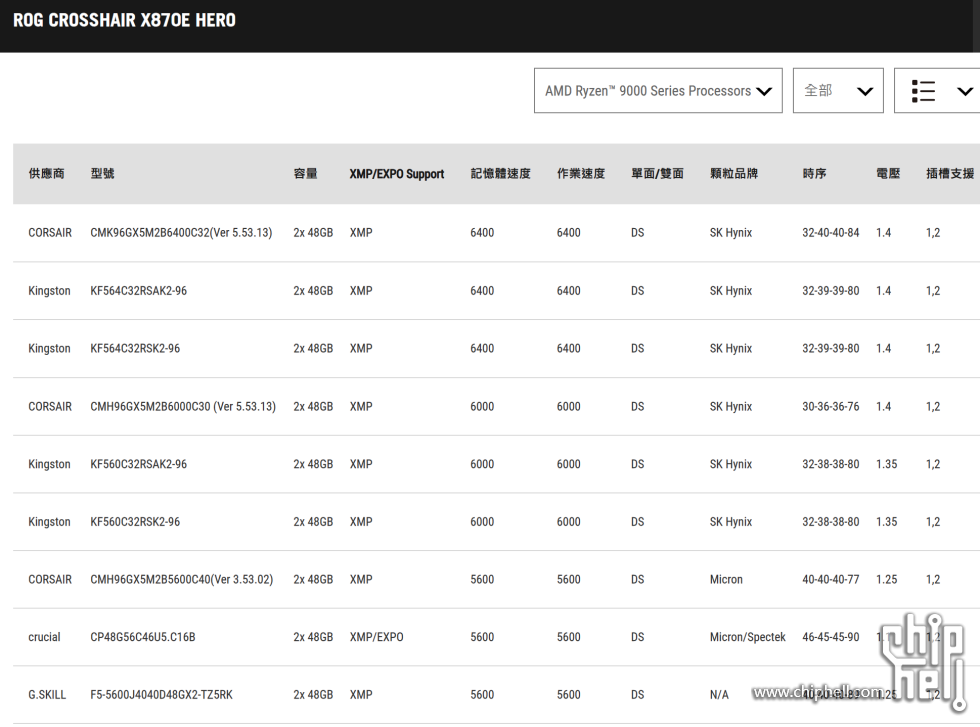Screen dimensions: 980x727
Task: Click the 單面/雙面 column header
Action: coord(658,173)
